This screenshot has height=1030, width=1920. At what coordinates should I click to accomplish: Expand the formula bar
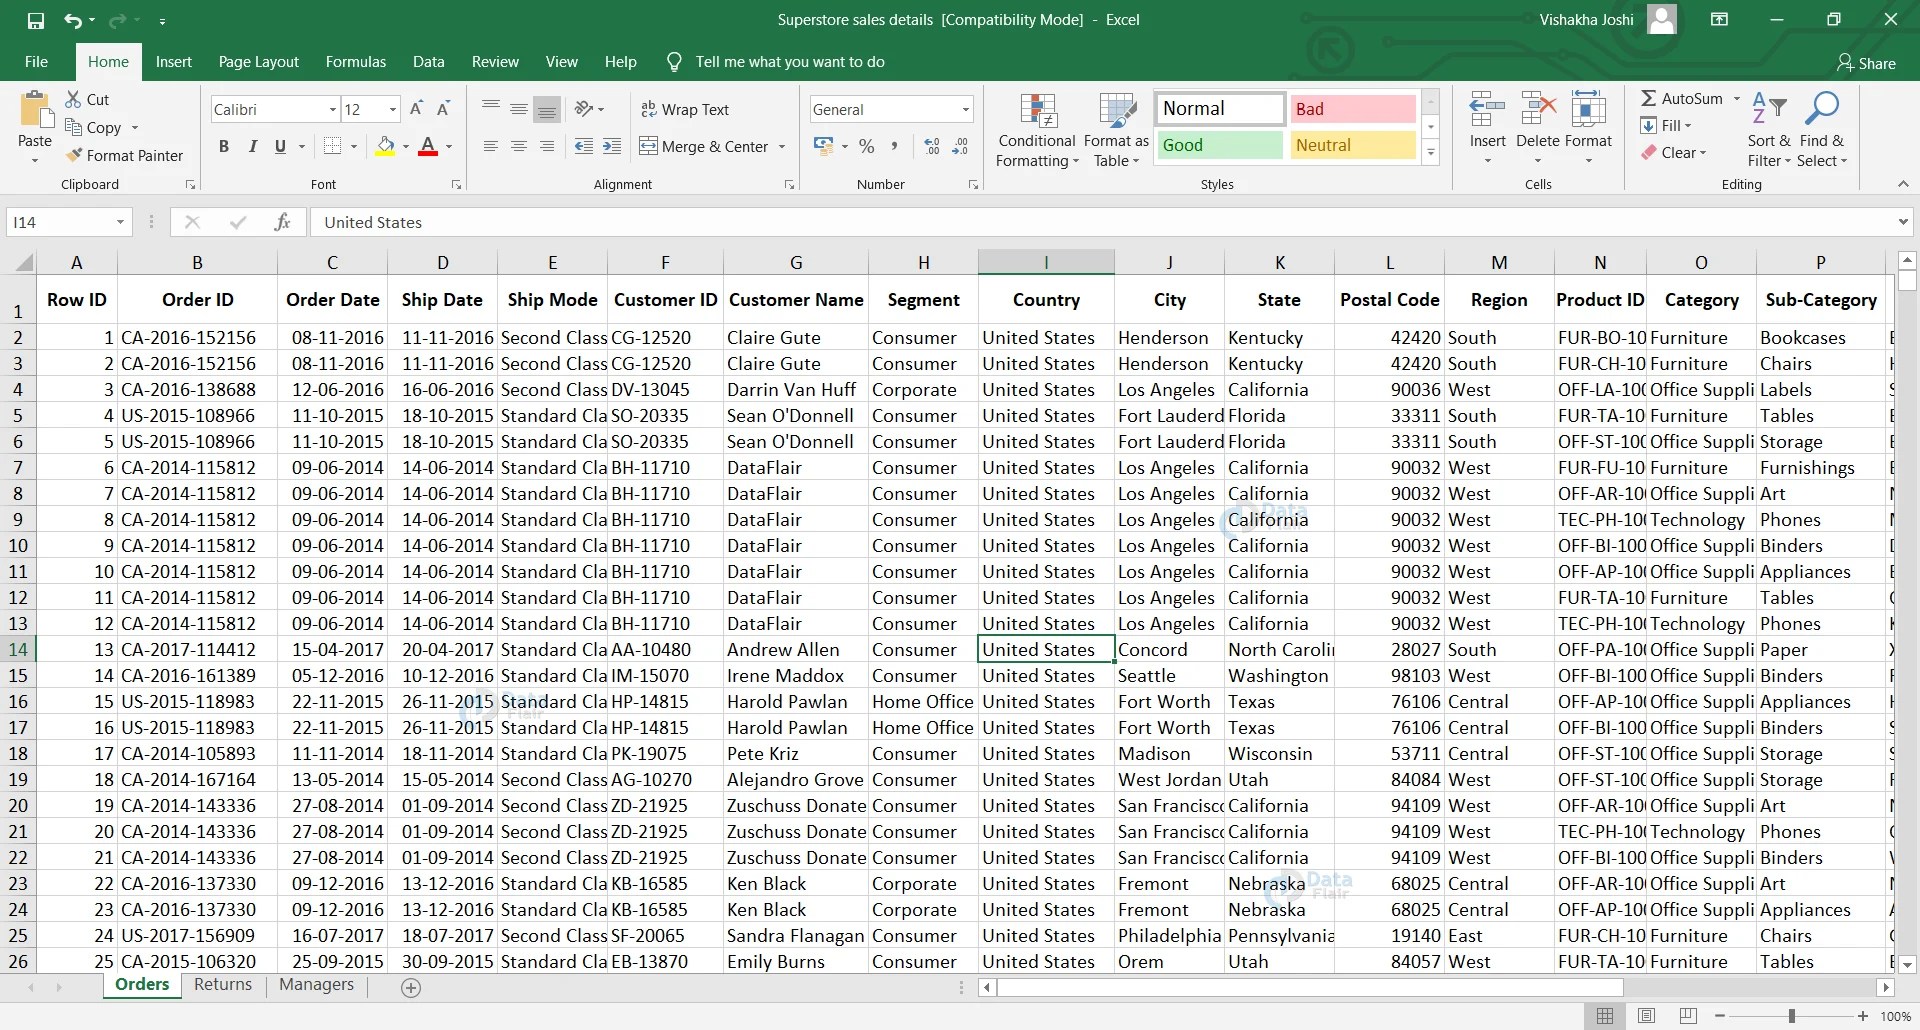(x=1903, y=222)
